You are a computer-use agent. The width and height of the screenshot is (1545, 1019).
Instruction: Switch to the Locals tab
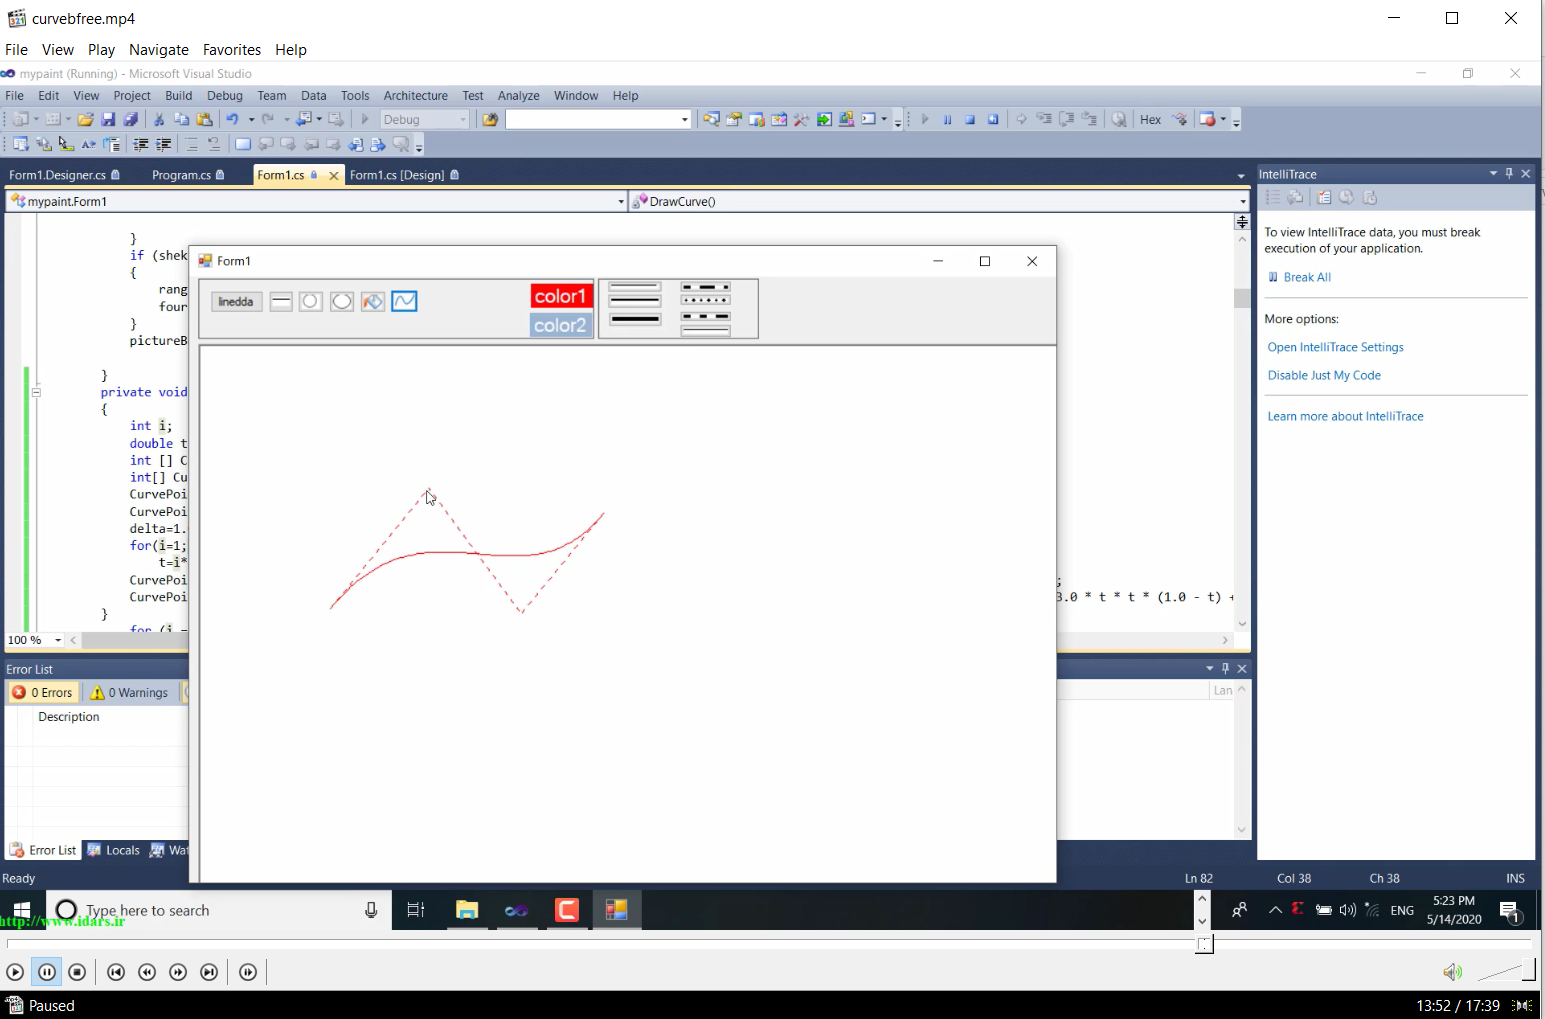pos(114,850)
